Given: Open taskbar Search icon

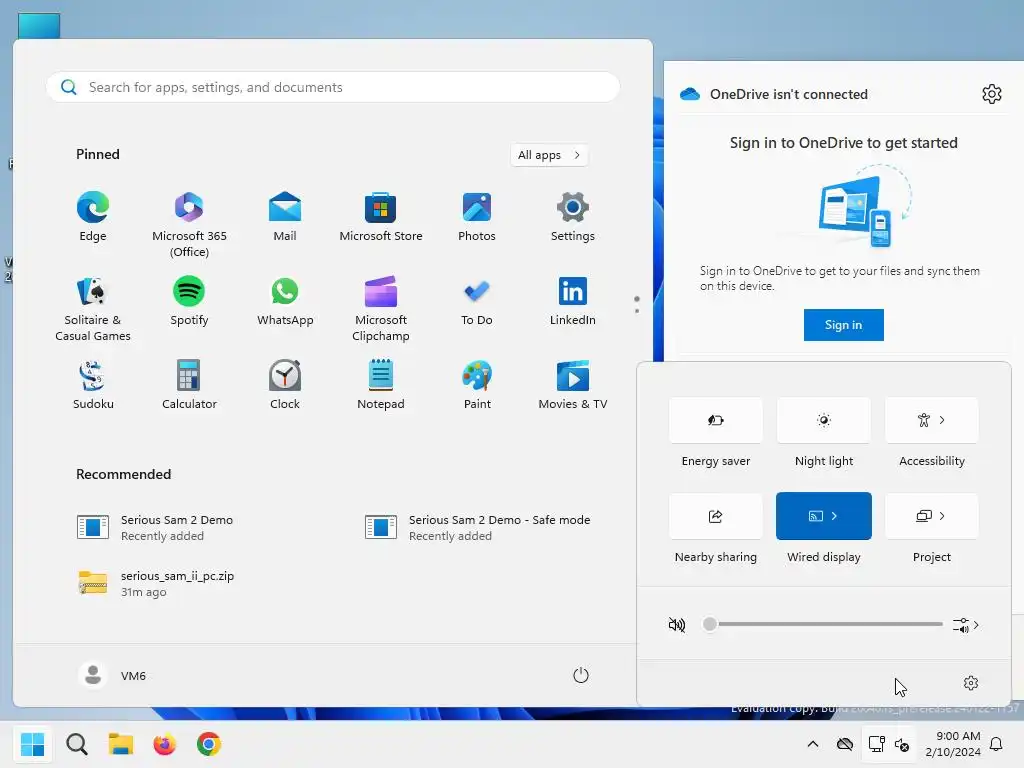Looking at the screenshot, I should (77, 744).
